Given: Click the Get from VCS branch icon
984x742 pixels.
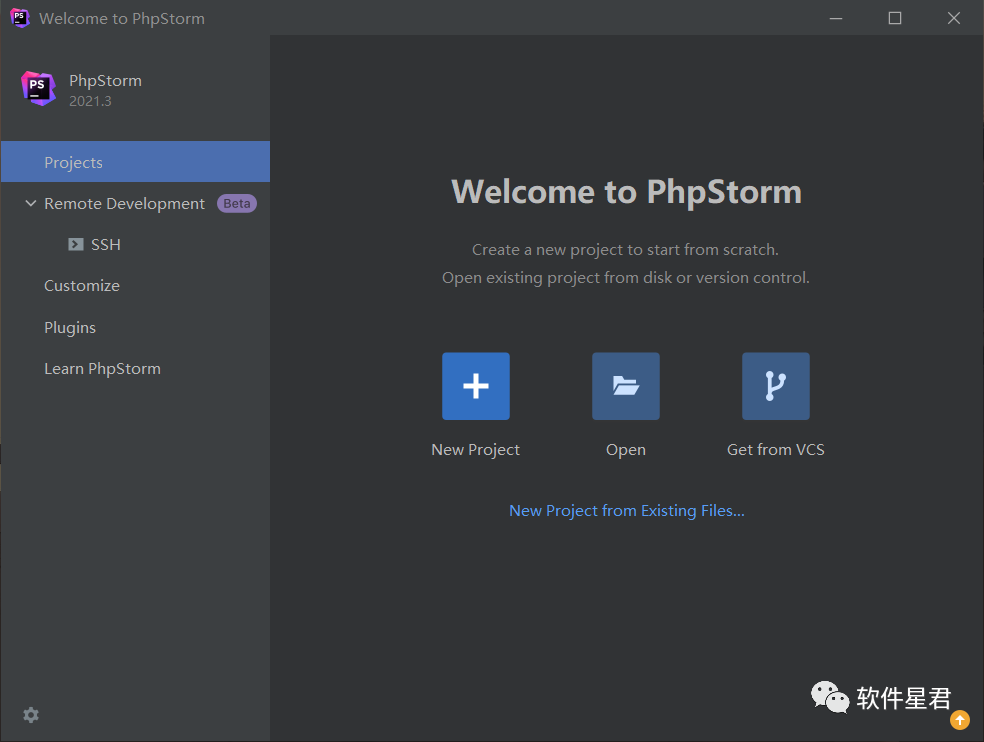Looking at the screenshot, I should 776,386.
